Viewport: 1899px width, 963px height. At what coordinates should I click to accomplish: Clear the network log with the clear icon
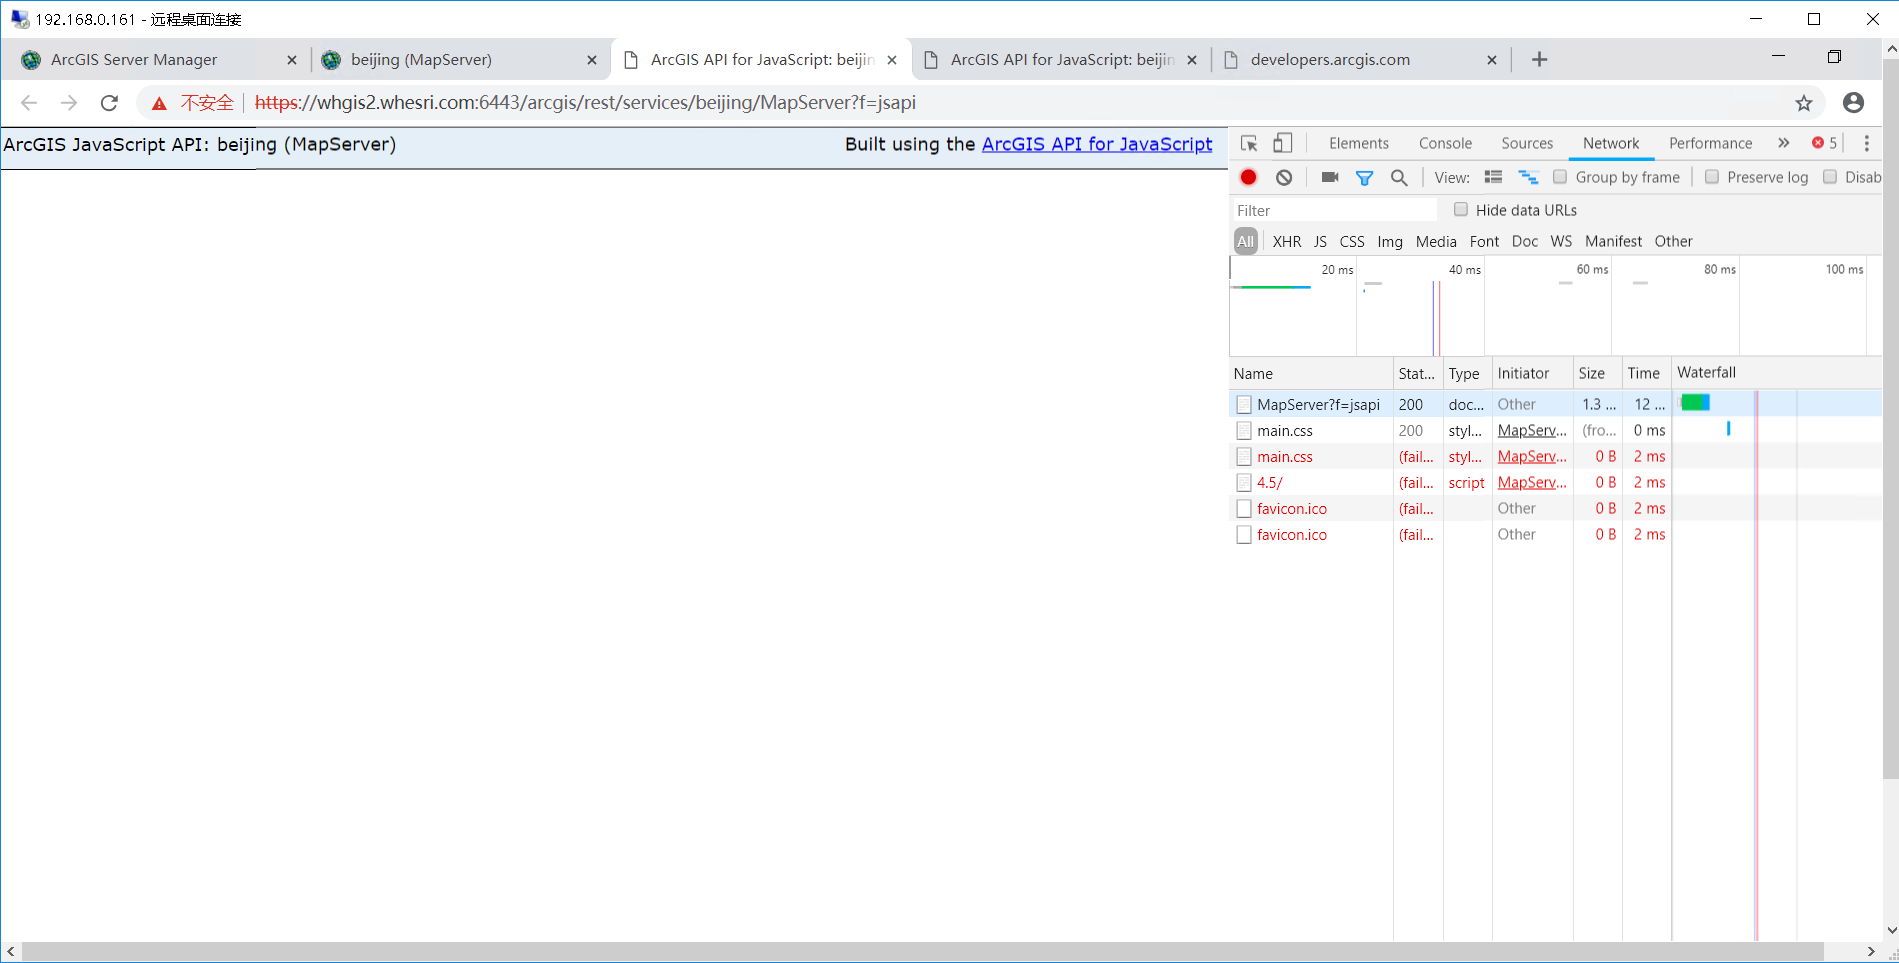coord(1283,177)
